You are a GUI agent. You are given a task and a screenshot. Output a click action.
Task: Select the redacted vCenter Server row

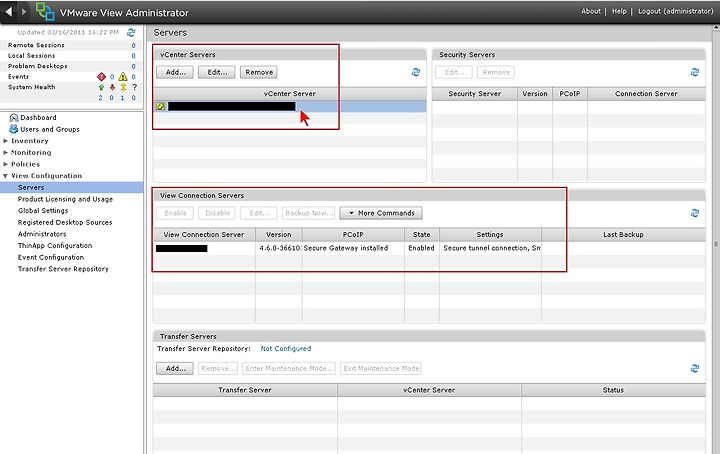click(290, 106)
